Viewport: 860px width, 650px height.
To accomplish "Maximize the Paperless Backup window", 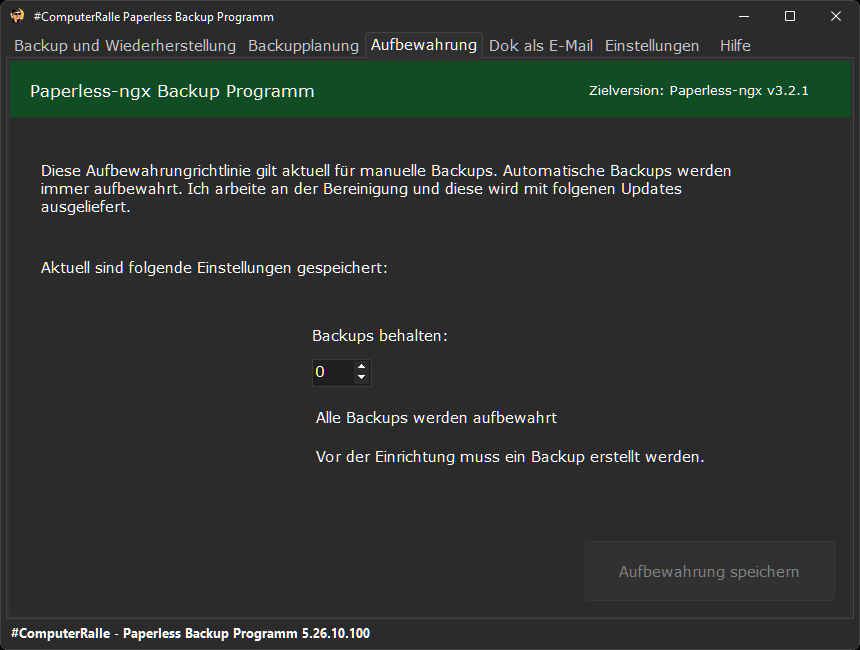I will click(790, 16).
